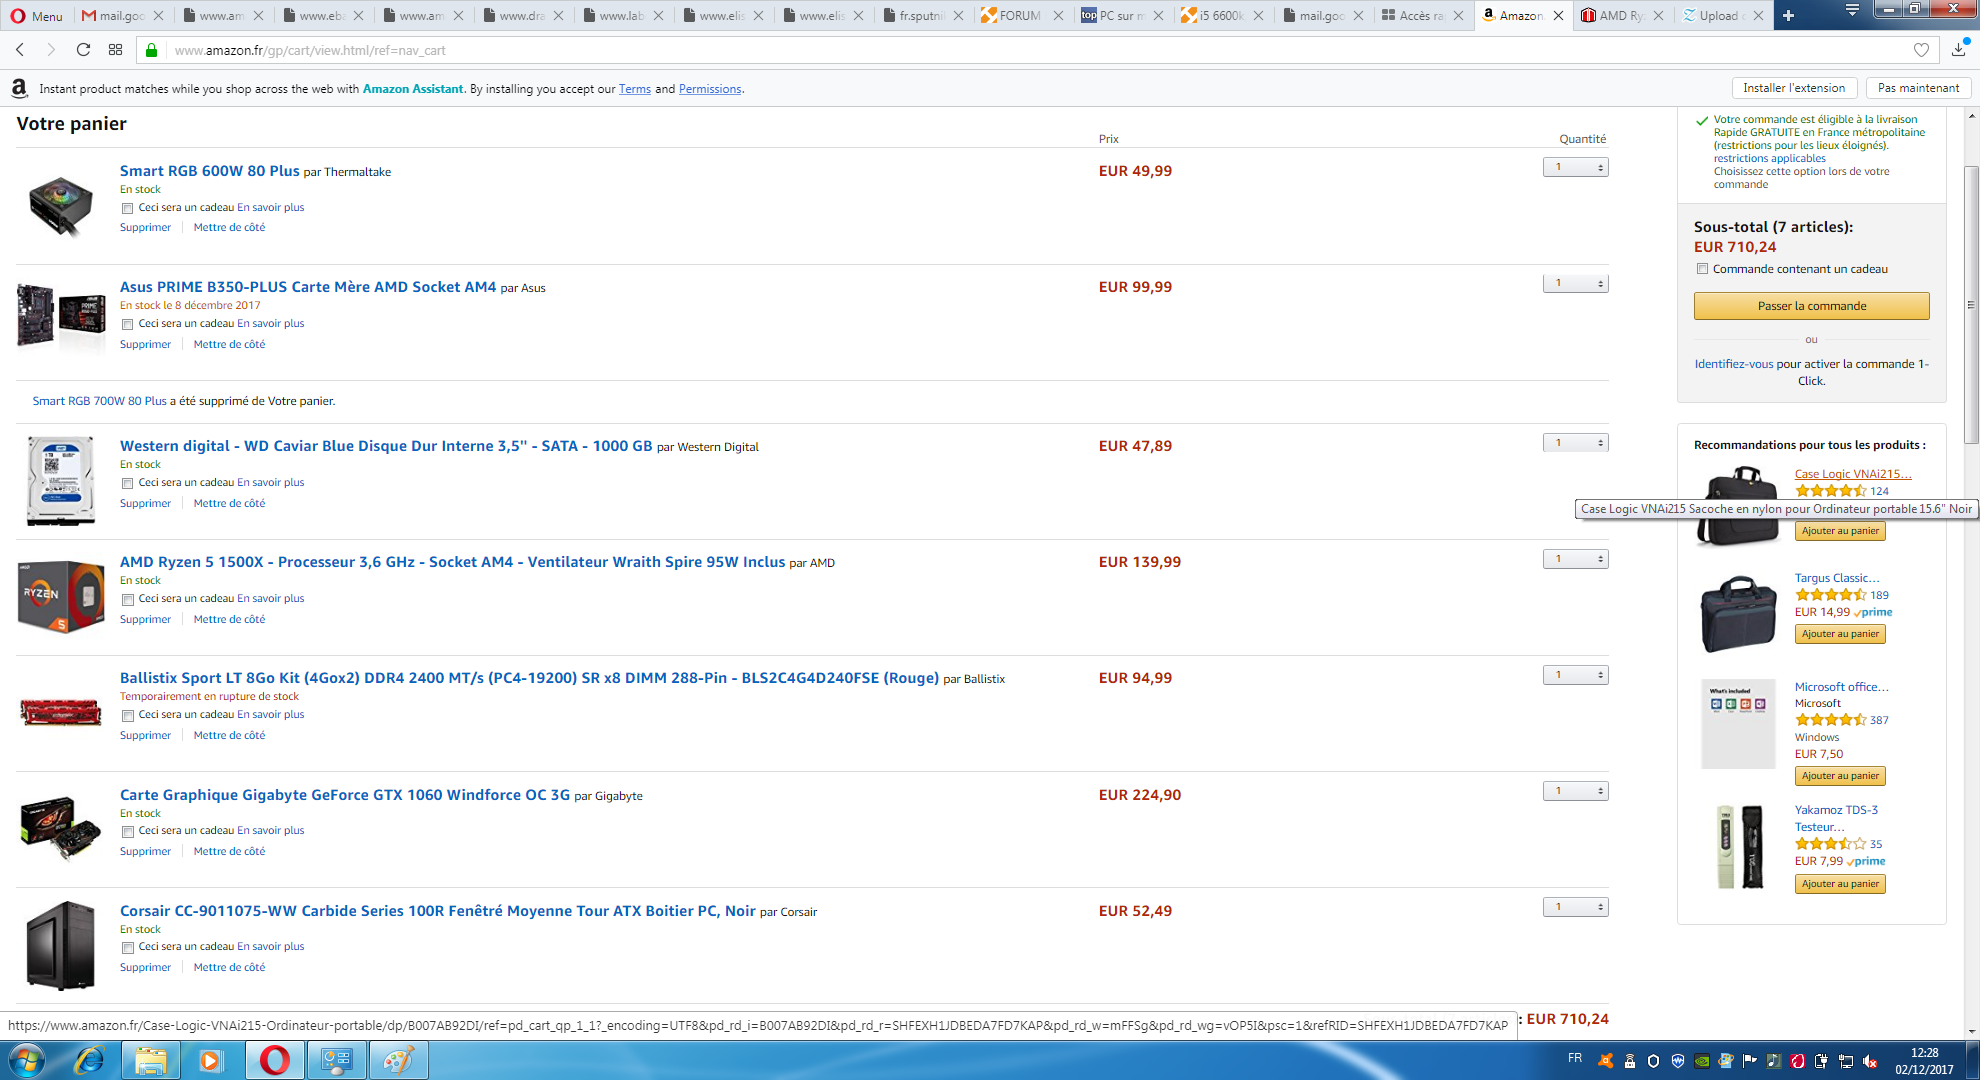
Task: Click the downloads icon in address bar
Action: click(1958, 50)
